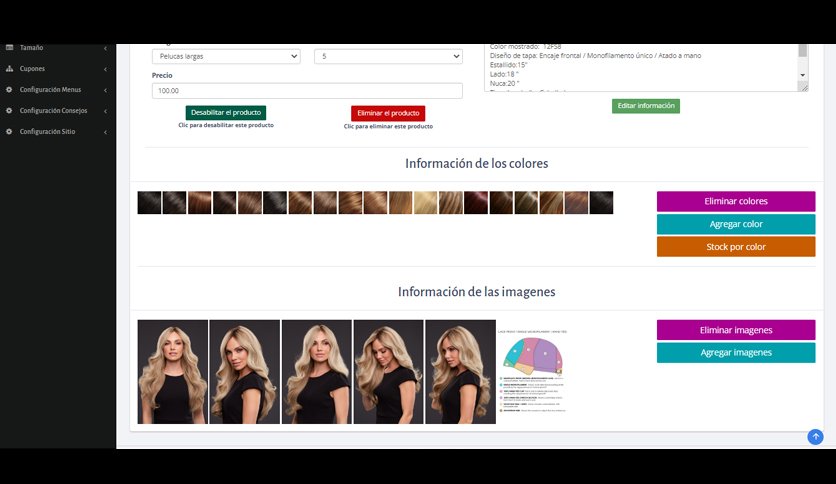Image resolution: width=836 pixels, height=484 pixels.
Task: Expand the Cupones menu chevron
Action: pos(105,69)
